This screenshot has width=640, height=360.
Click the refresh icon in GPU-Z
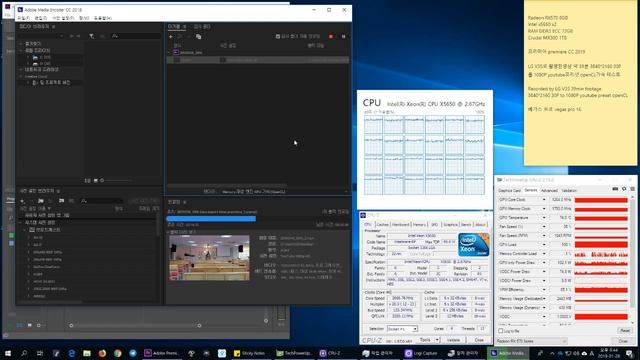624,189
